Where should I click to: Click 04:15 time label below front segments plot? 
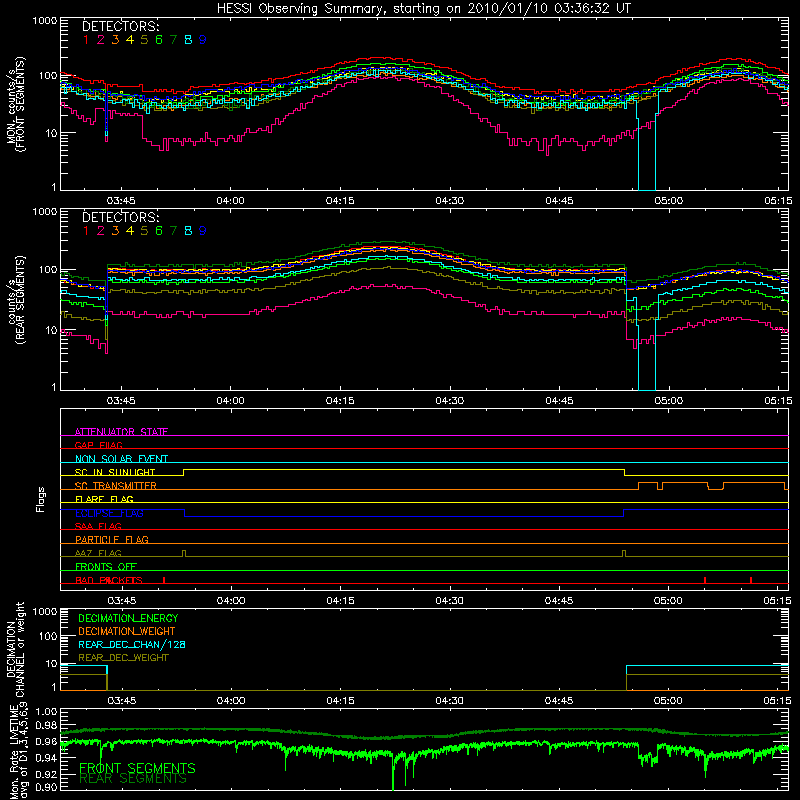click(x=340, y=201)
